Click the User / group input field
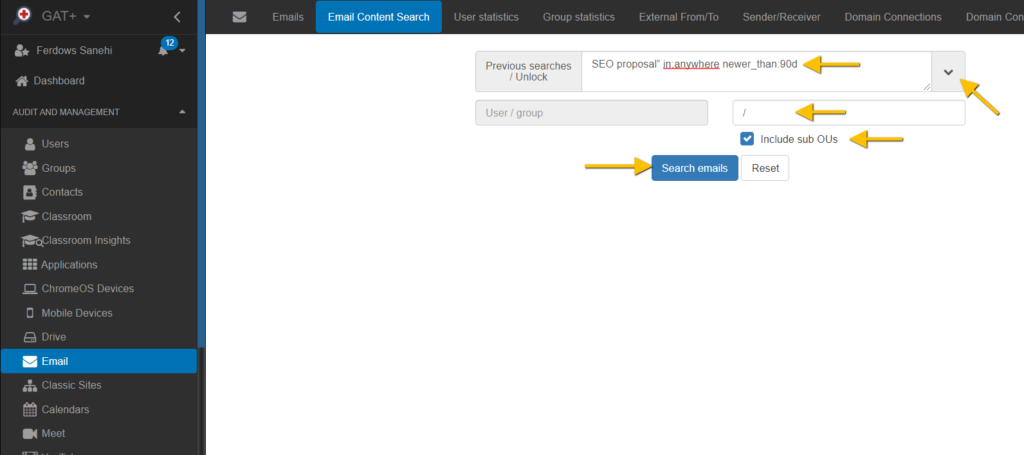1024x455 pixels. click(x=592, y=113)
